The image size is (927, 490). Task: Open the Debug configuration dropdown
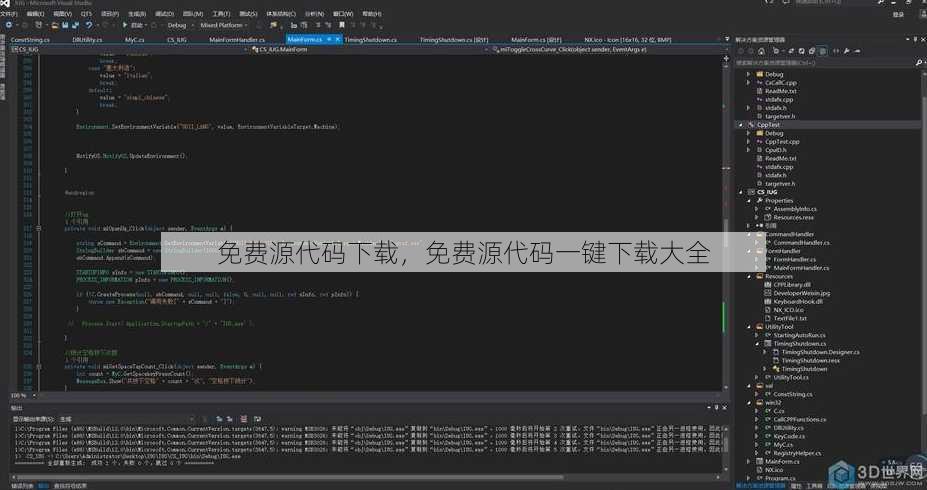click(178, 25)
